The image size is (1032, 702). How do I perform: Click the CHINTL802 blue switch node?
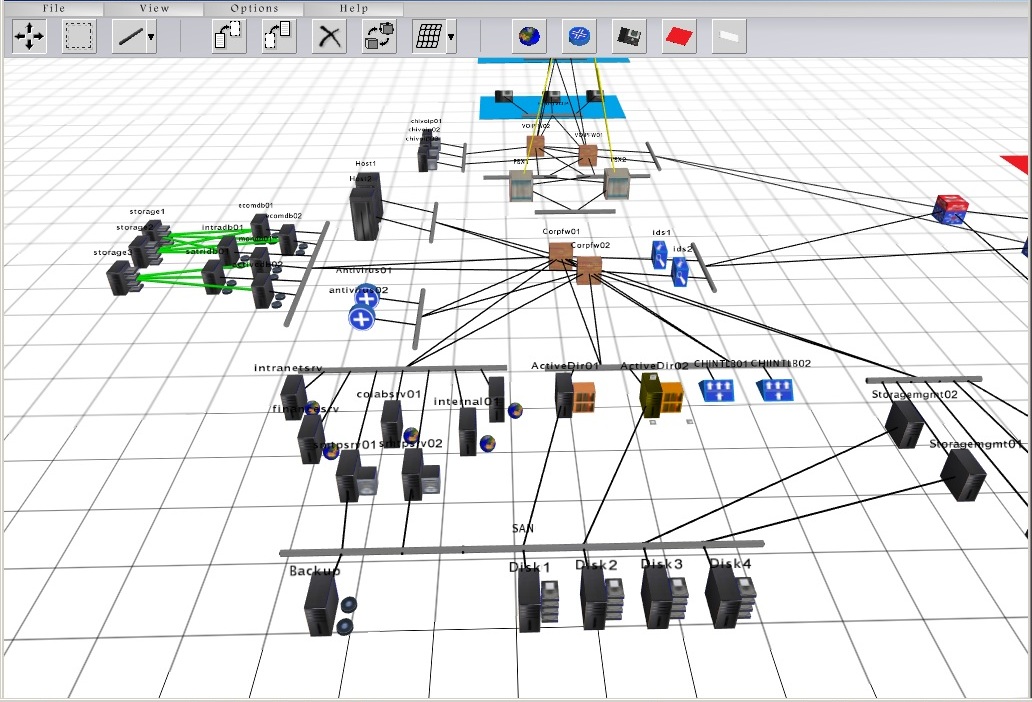[775, 389]
